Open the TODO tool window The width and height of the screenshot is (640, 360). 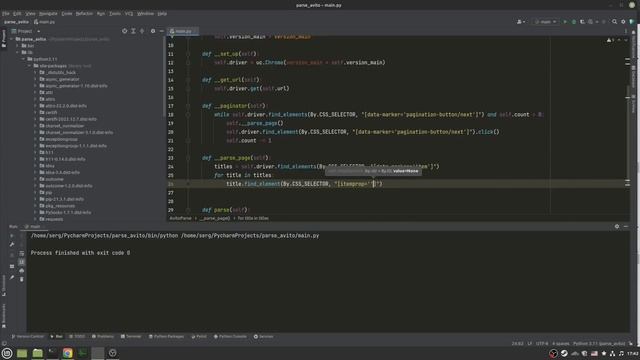coord(77,337)
